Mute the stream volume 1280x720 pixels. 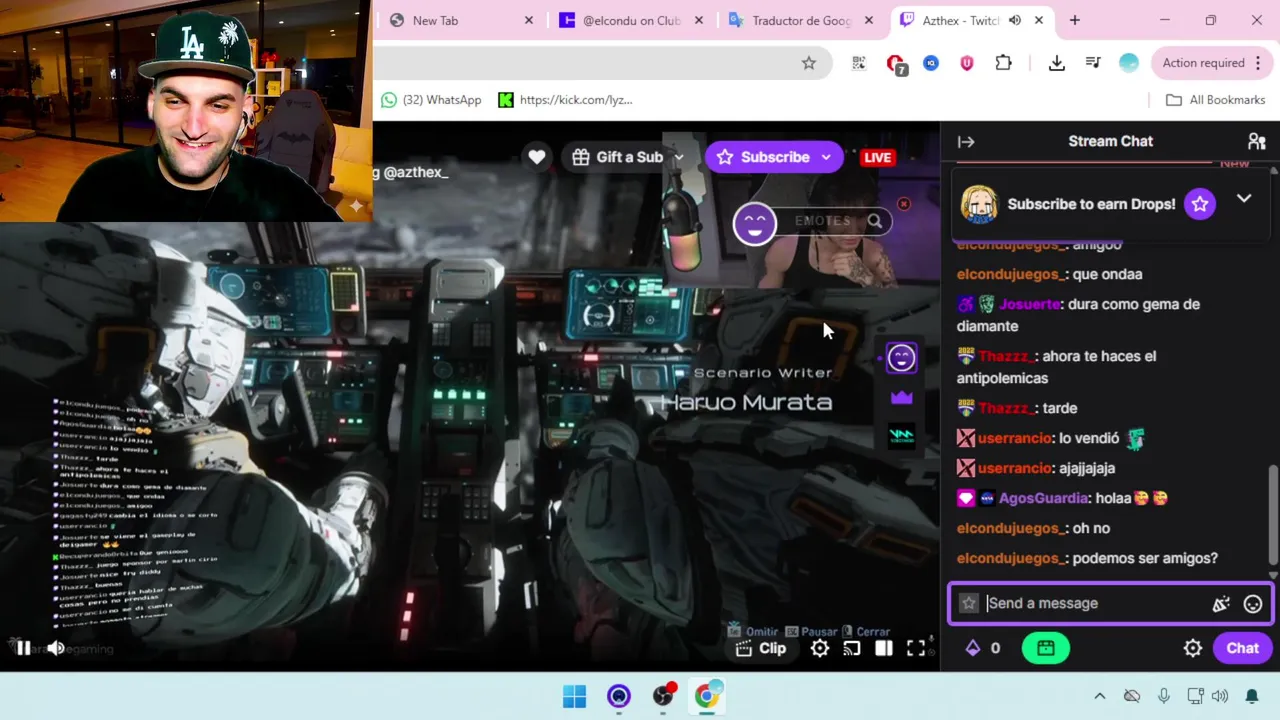[56, 648]
